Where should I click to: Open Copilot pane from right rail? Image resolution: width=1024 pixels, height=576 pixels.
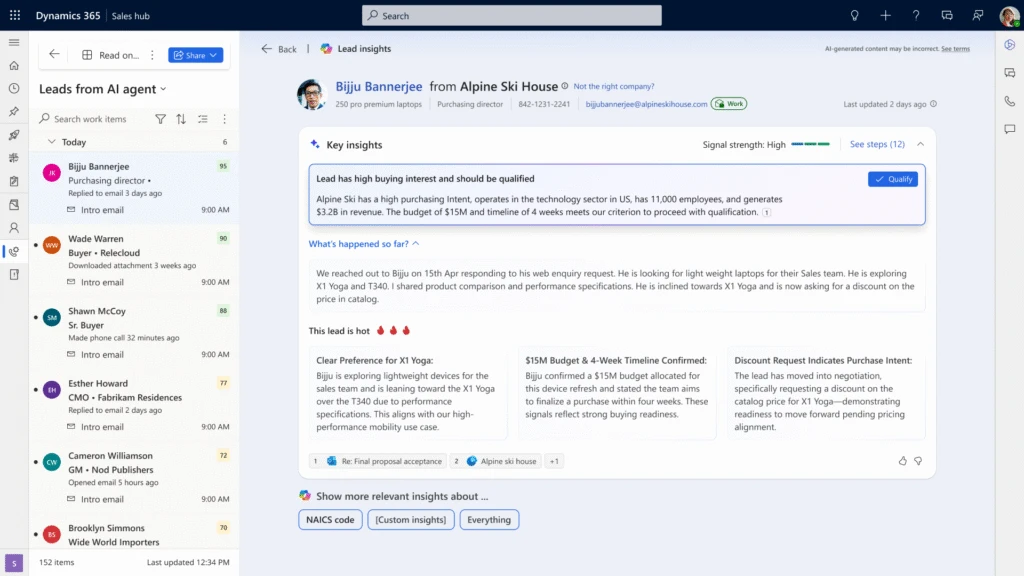[1009, 46]
